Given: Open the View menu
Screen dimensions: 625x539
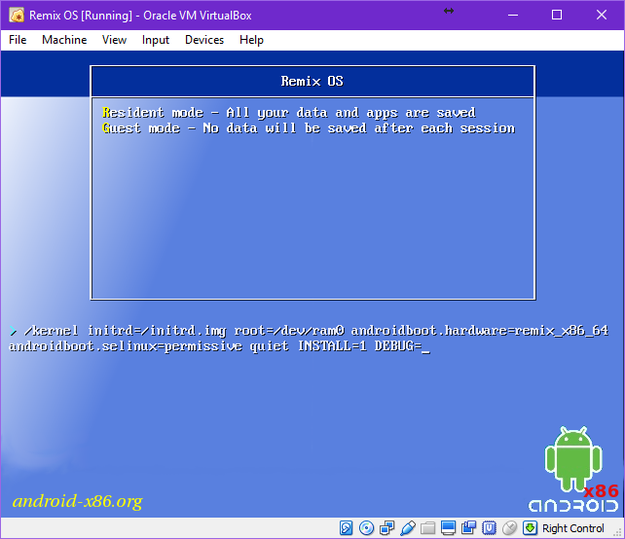Looking at the screenshot, I should click(x=114, y=40).
